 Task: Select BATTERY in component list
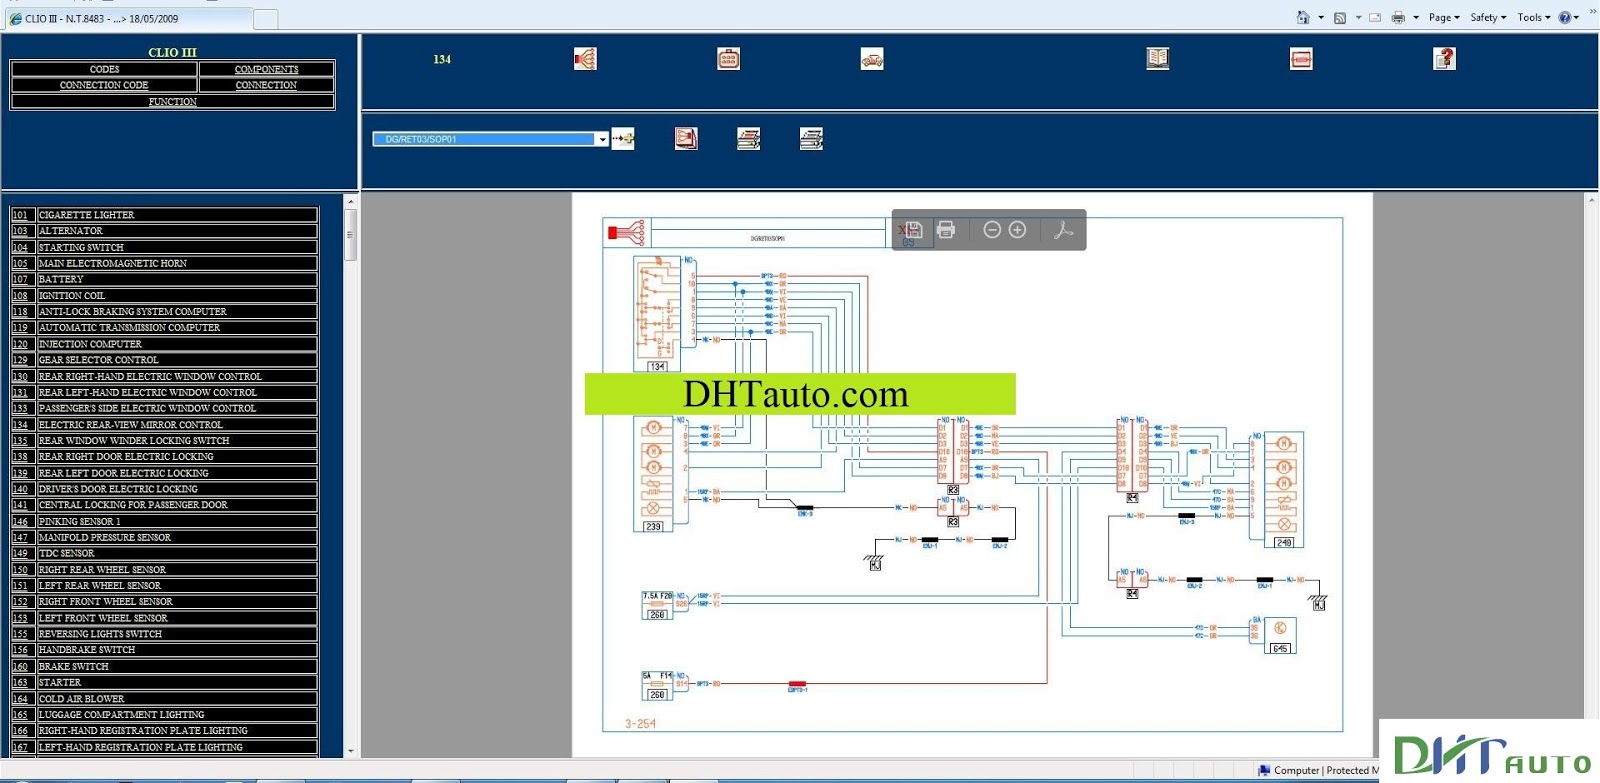tap(177, 279)
